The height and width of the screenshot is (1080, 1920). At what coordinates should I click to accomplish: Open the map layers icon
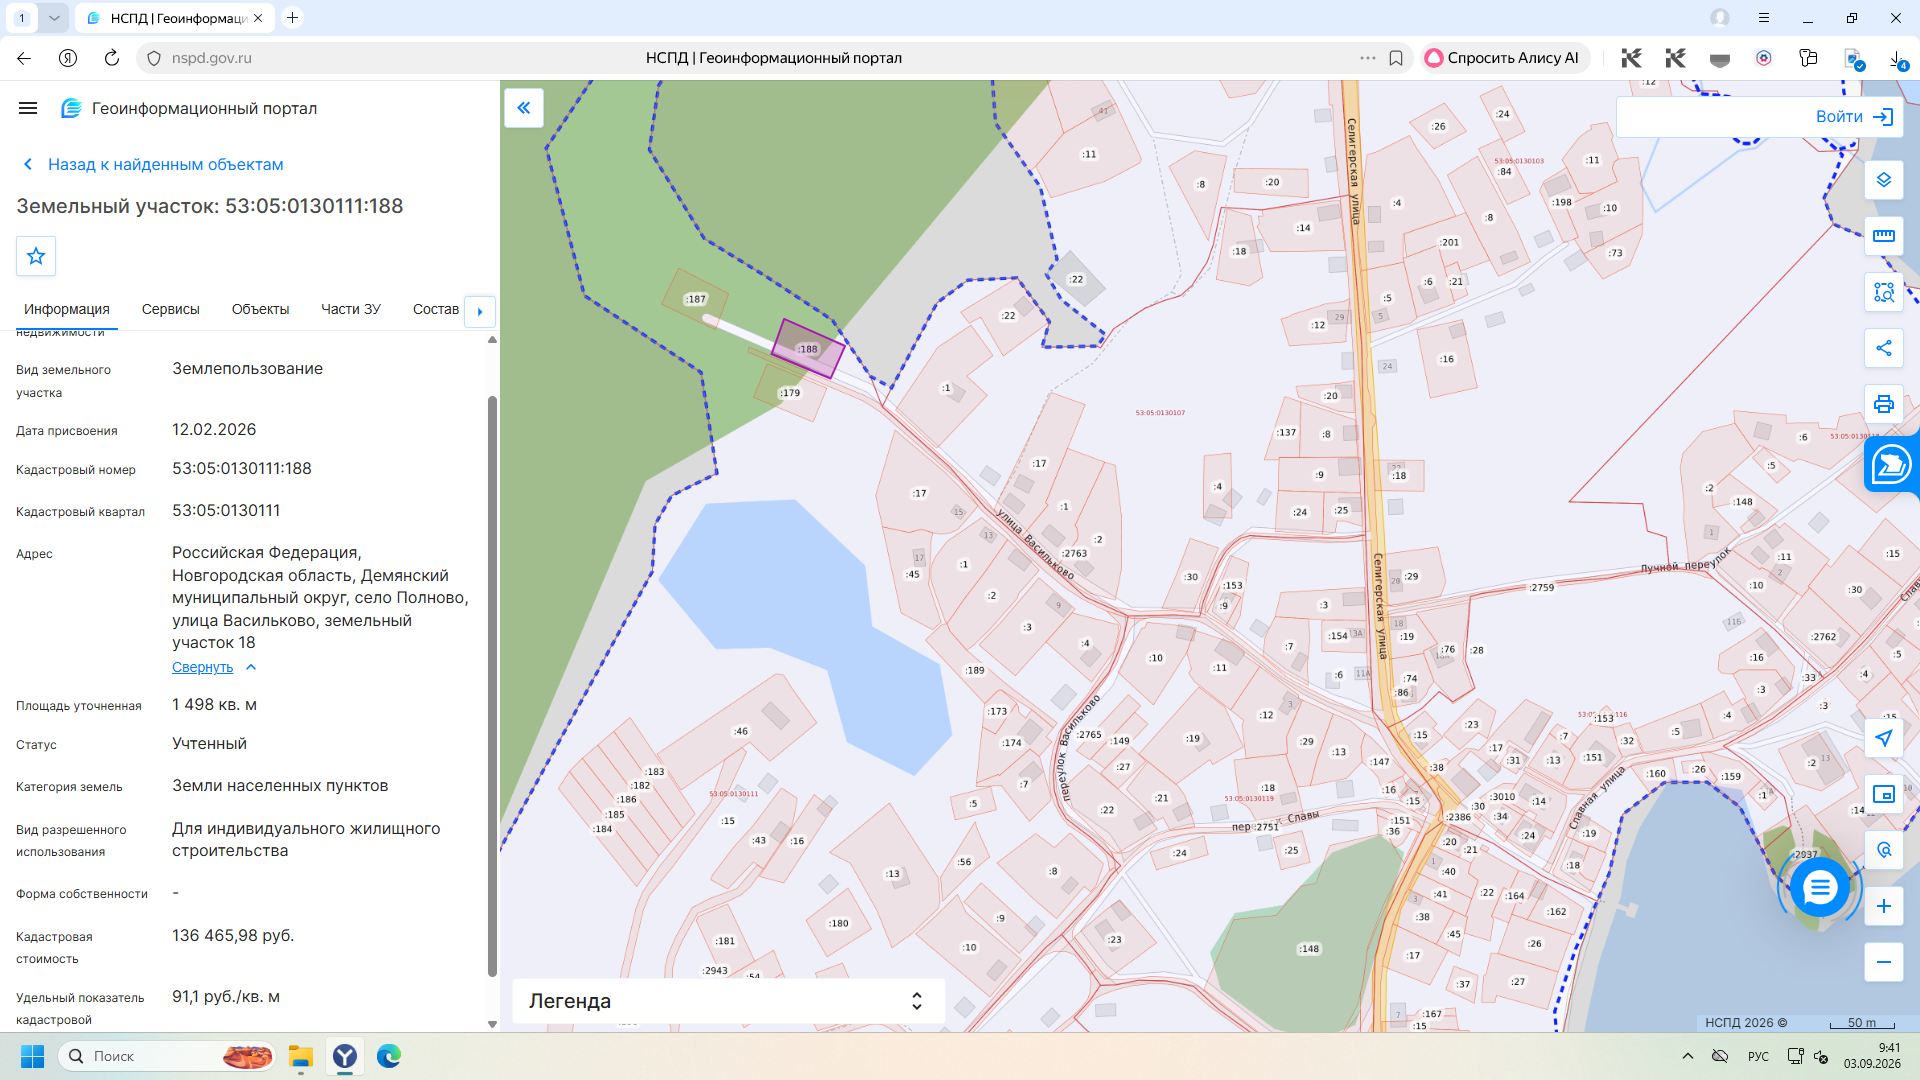click(1883, 180)
